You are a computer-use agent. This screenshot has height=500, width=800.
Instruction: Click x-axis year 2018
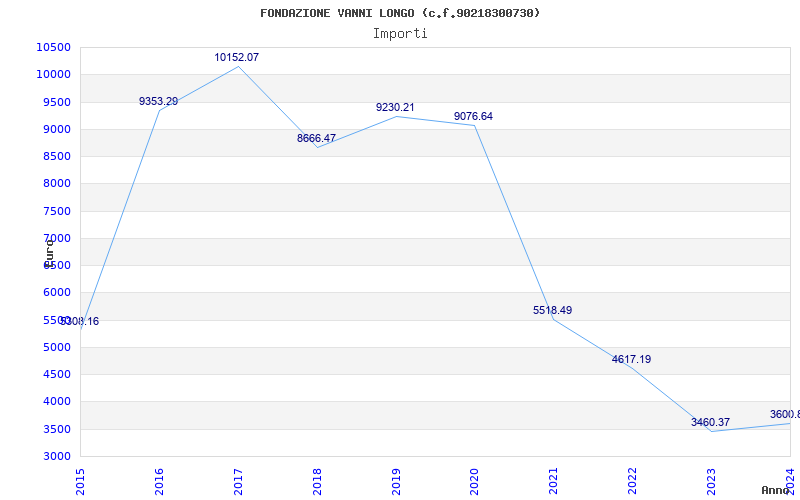pos(317,481)
